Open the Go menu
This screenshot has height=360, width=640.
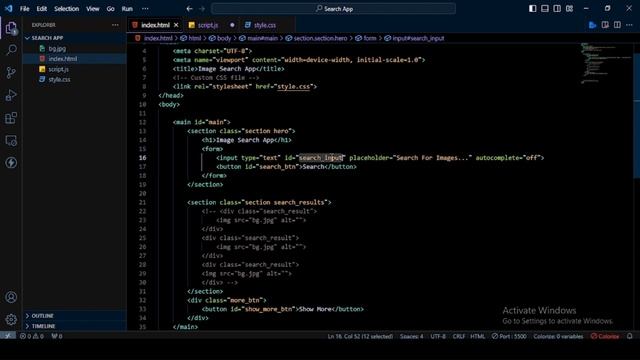[111, 9]
